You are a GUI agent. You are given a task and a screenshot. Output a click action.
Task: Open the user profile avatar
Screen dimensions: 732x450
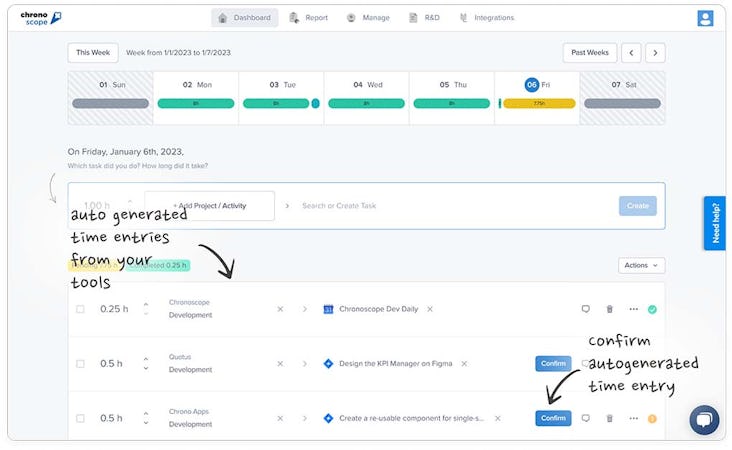coord(705,18)
